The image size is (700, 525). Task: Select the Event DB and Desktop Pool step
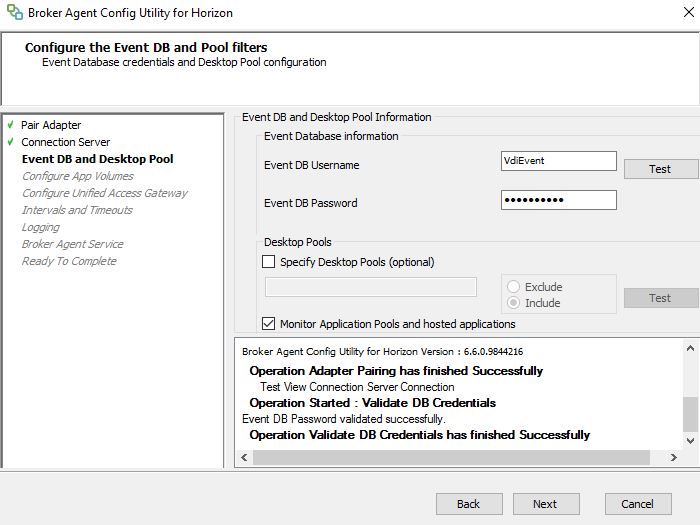[x=97, y=159]
